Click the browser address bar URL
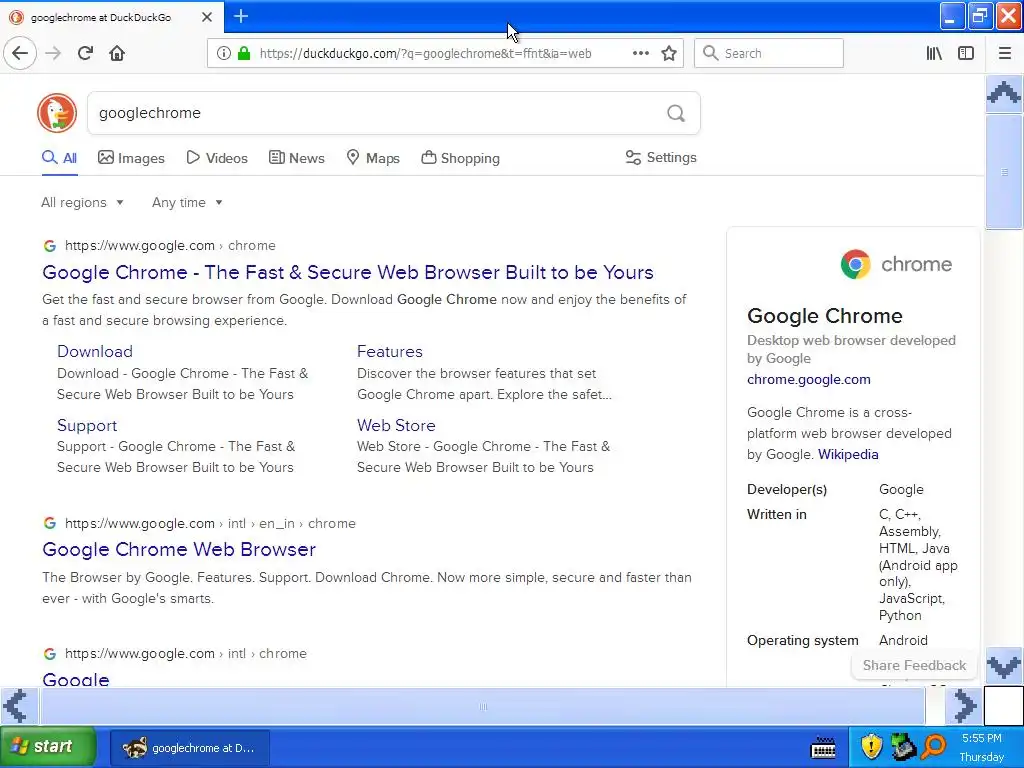This screenshot has width=1024, height=768. pyautogui.click(x=425, y=54)
